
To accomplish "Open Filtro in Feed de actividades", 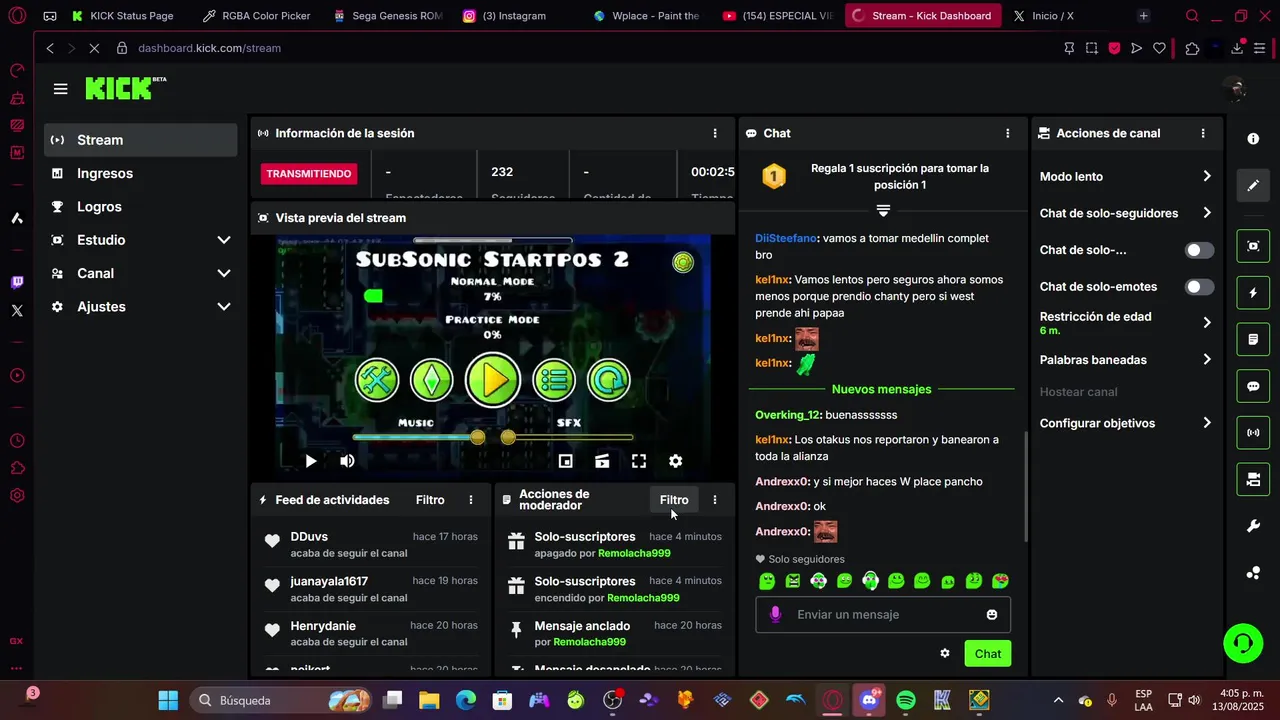I will (430, 500).
